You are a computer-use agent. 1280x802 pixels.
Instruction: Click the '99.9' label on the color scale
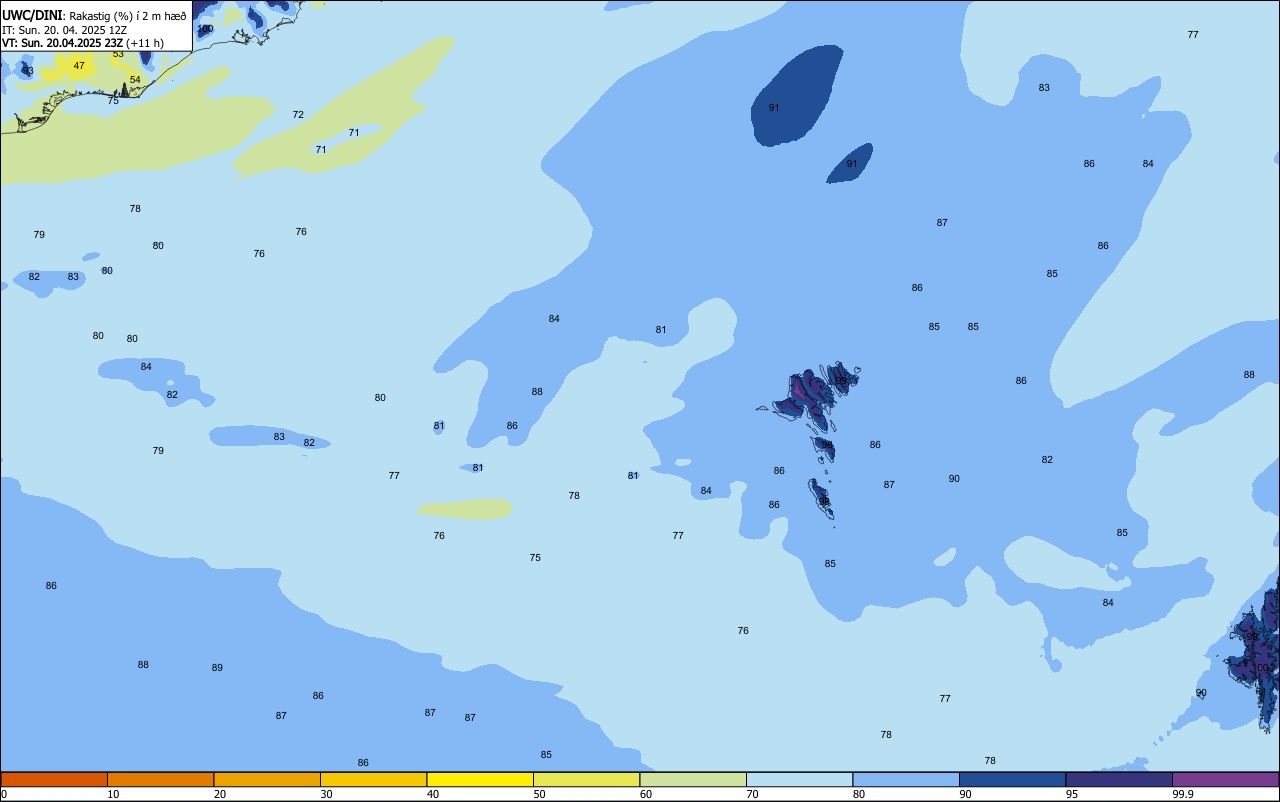pyautogui.click(x=1183, y=794)
